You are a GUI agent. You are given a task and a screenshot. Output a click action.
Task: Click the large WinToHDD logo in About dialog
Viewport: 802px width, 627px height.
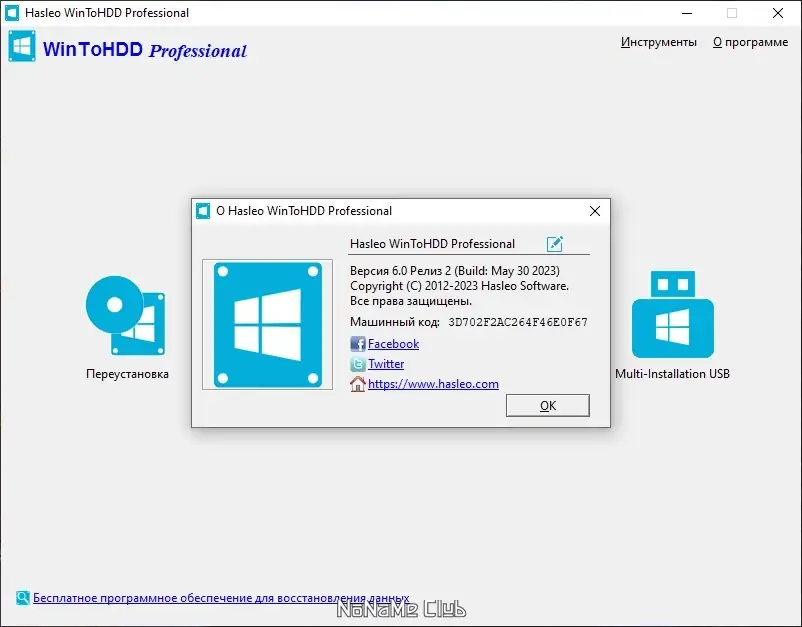coord(268,325)
